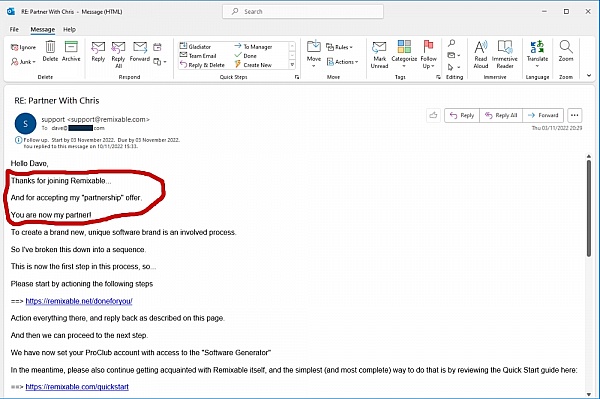Open the remixable.com/quickstart link
Screen dimensions: 600x399
(77, 387)
